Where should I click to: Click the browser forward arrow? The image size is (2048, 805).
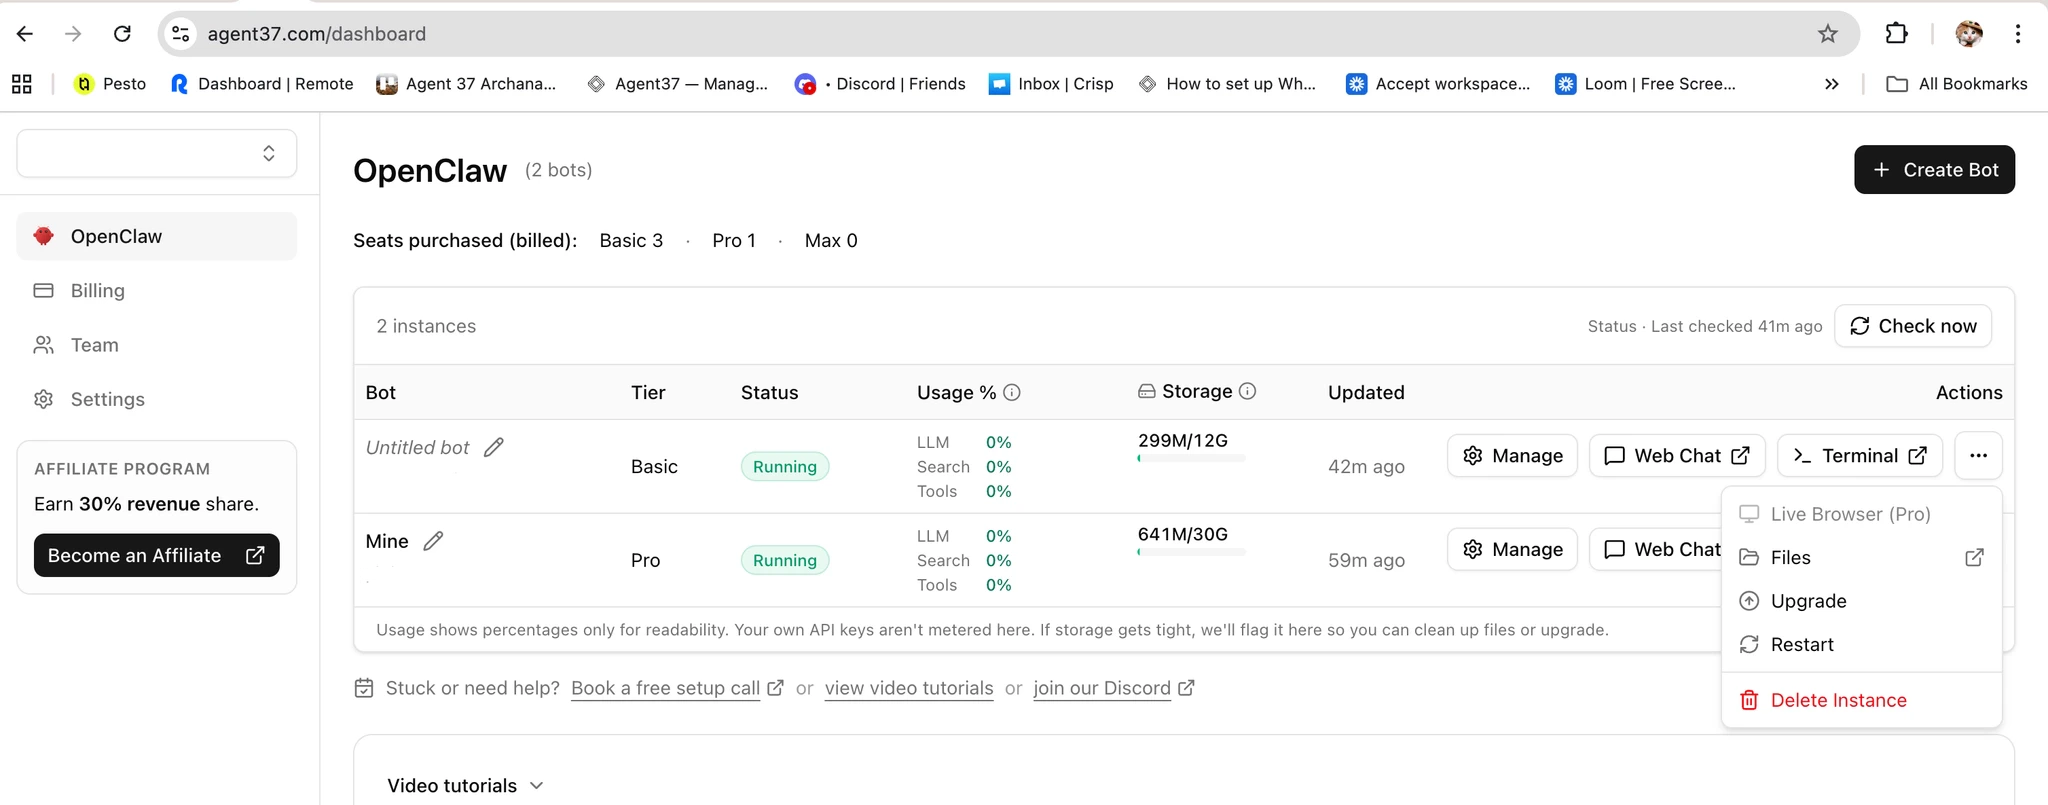[x=73, y=34]
